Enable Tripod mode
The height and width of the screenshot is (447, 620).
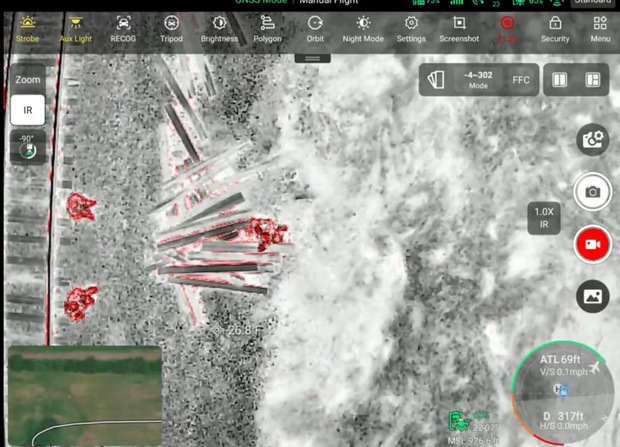[171, 30]
